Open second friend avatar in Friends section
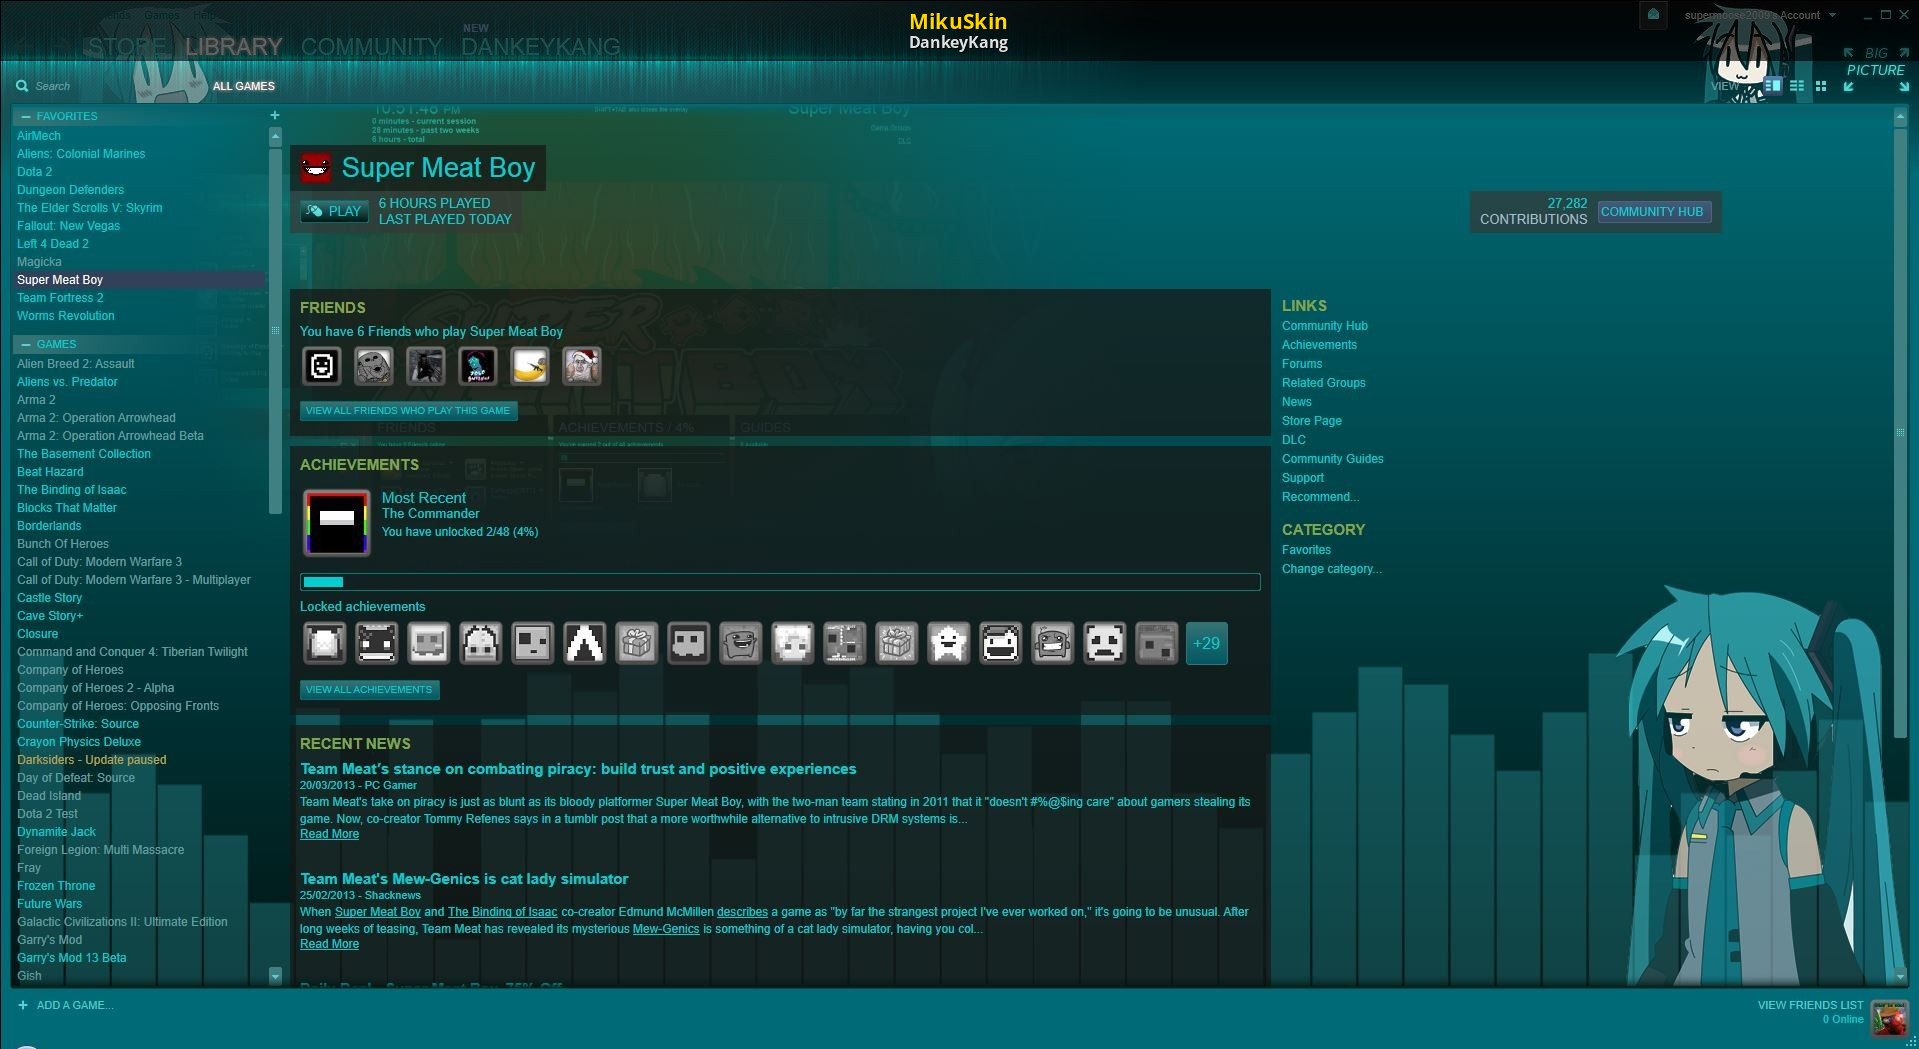Screen dimensions: 1919x1049 (374, 366)
